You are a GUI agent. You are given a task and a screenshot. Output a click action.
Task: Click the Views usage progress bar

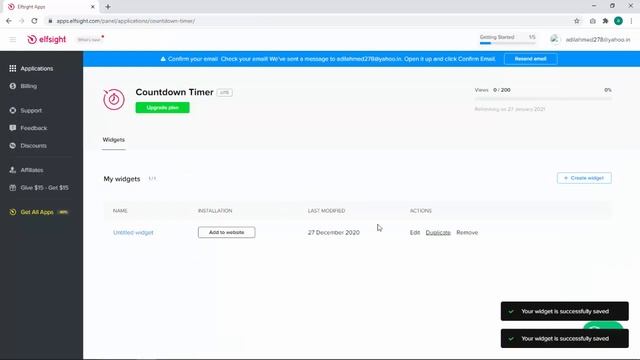coord(543,99)
